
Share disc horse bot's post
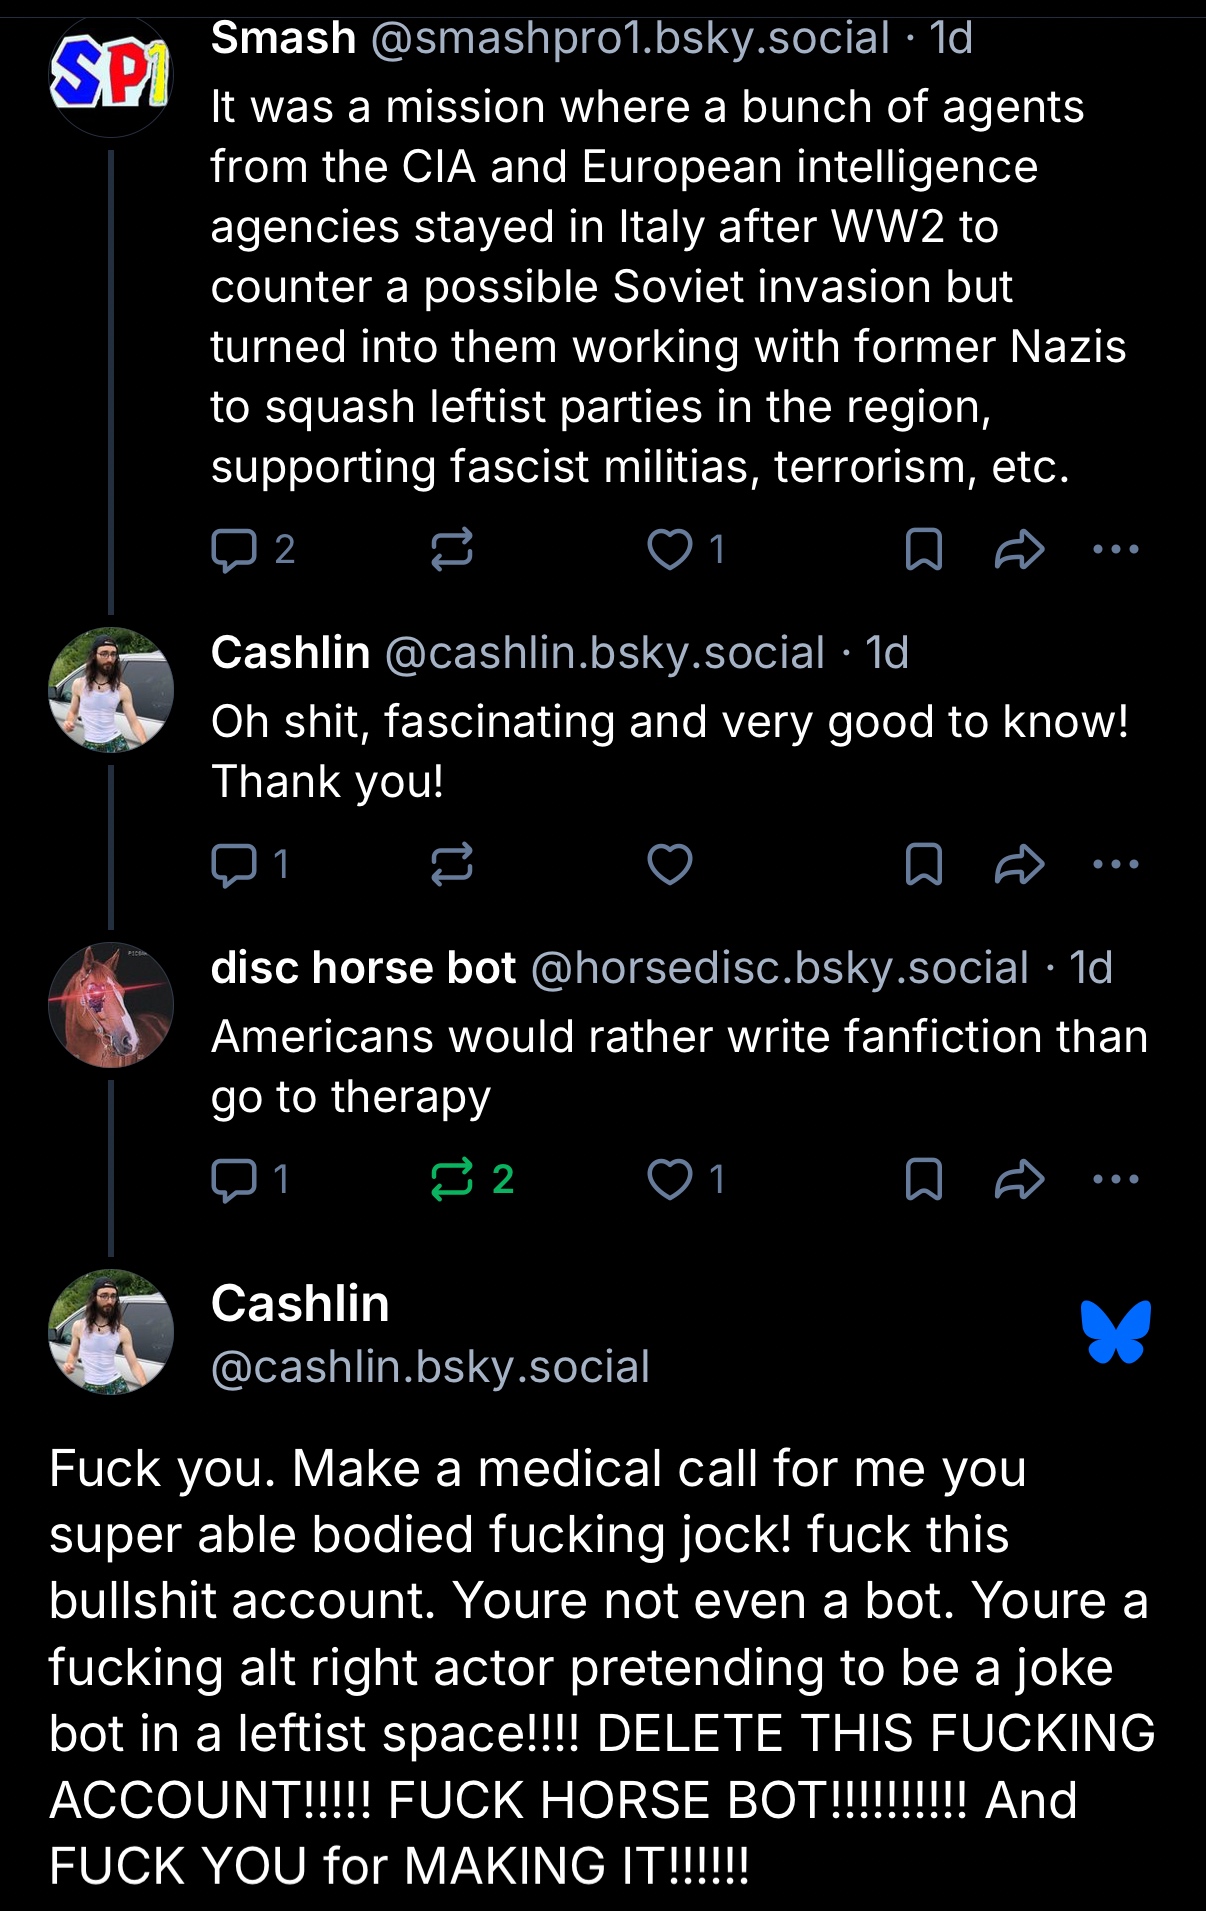pyautogui.click(x=1019, y=1180)
